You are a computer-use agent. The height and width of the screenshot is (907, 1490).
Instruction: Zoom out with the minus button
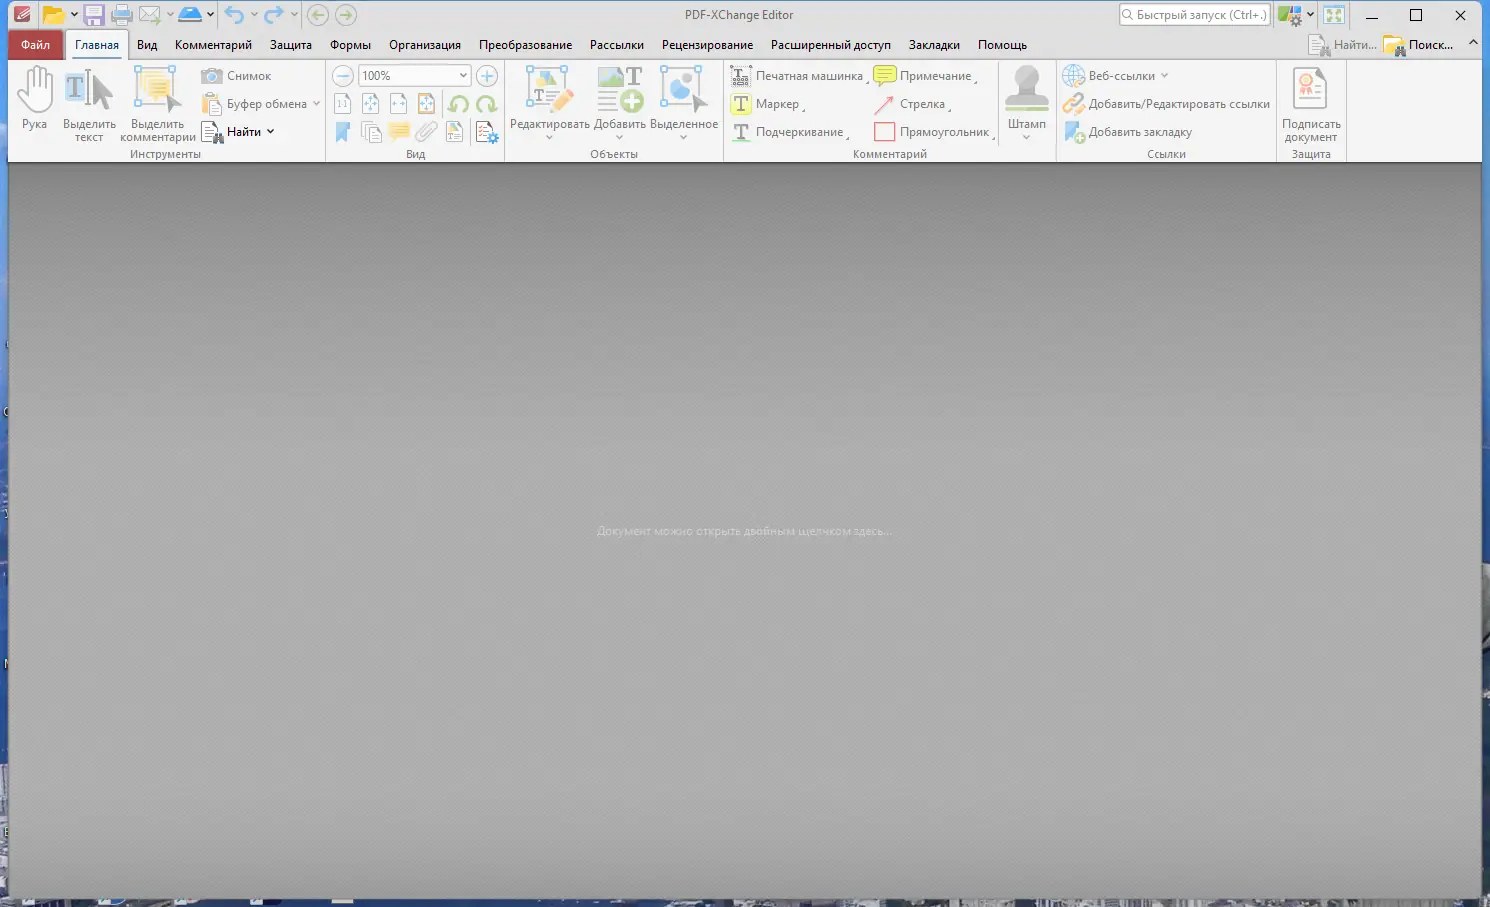343,76
